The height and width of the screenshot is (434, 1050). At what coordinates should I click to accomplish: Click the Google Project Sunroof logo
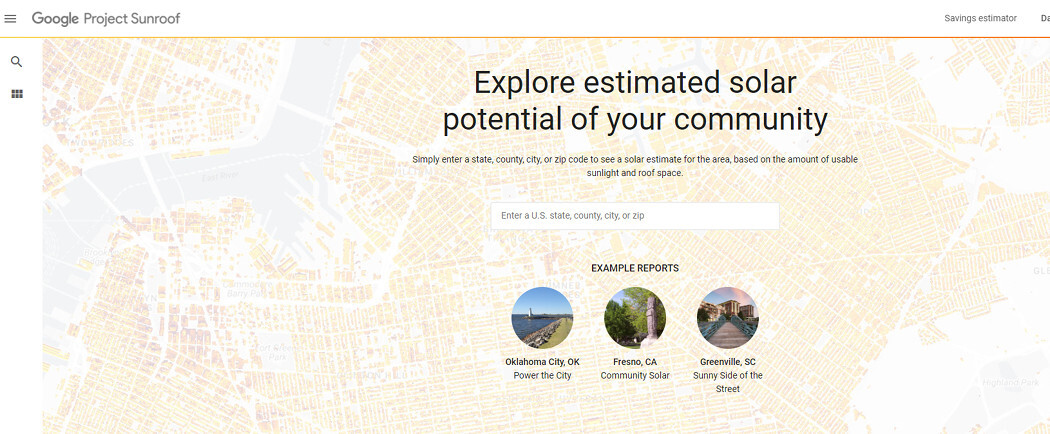pyautogui.click(x=106, y=19)
